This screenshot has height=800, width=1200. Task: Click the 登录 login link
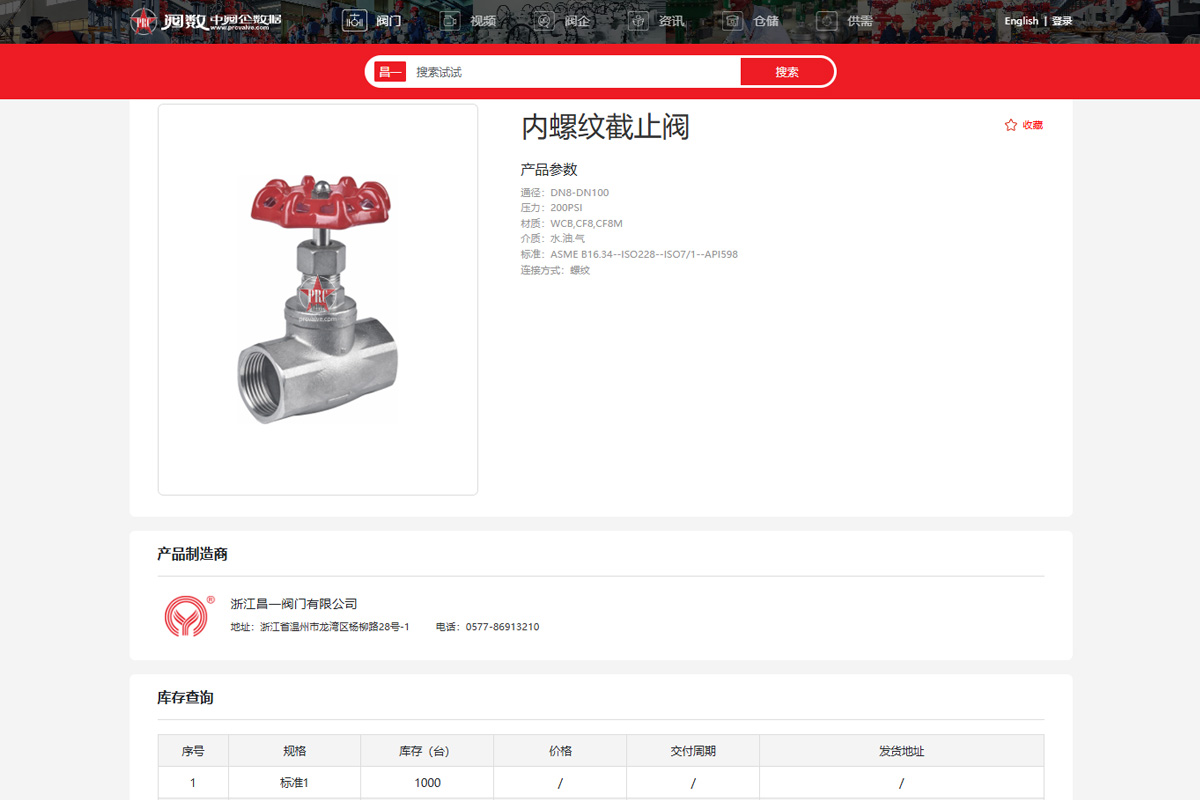coord(1062,21)
